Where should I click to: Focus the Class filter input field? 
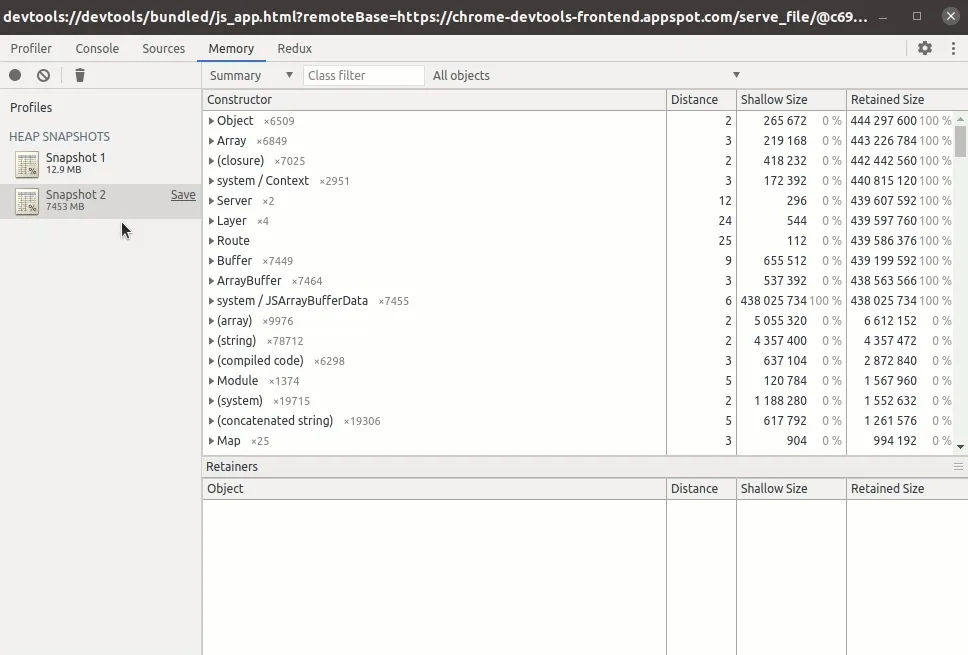click(x=363, y=75)
